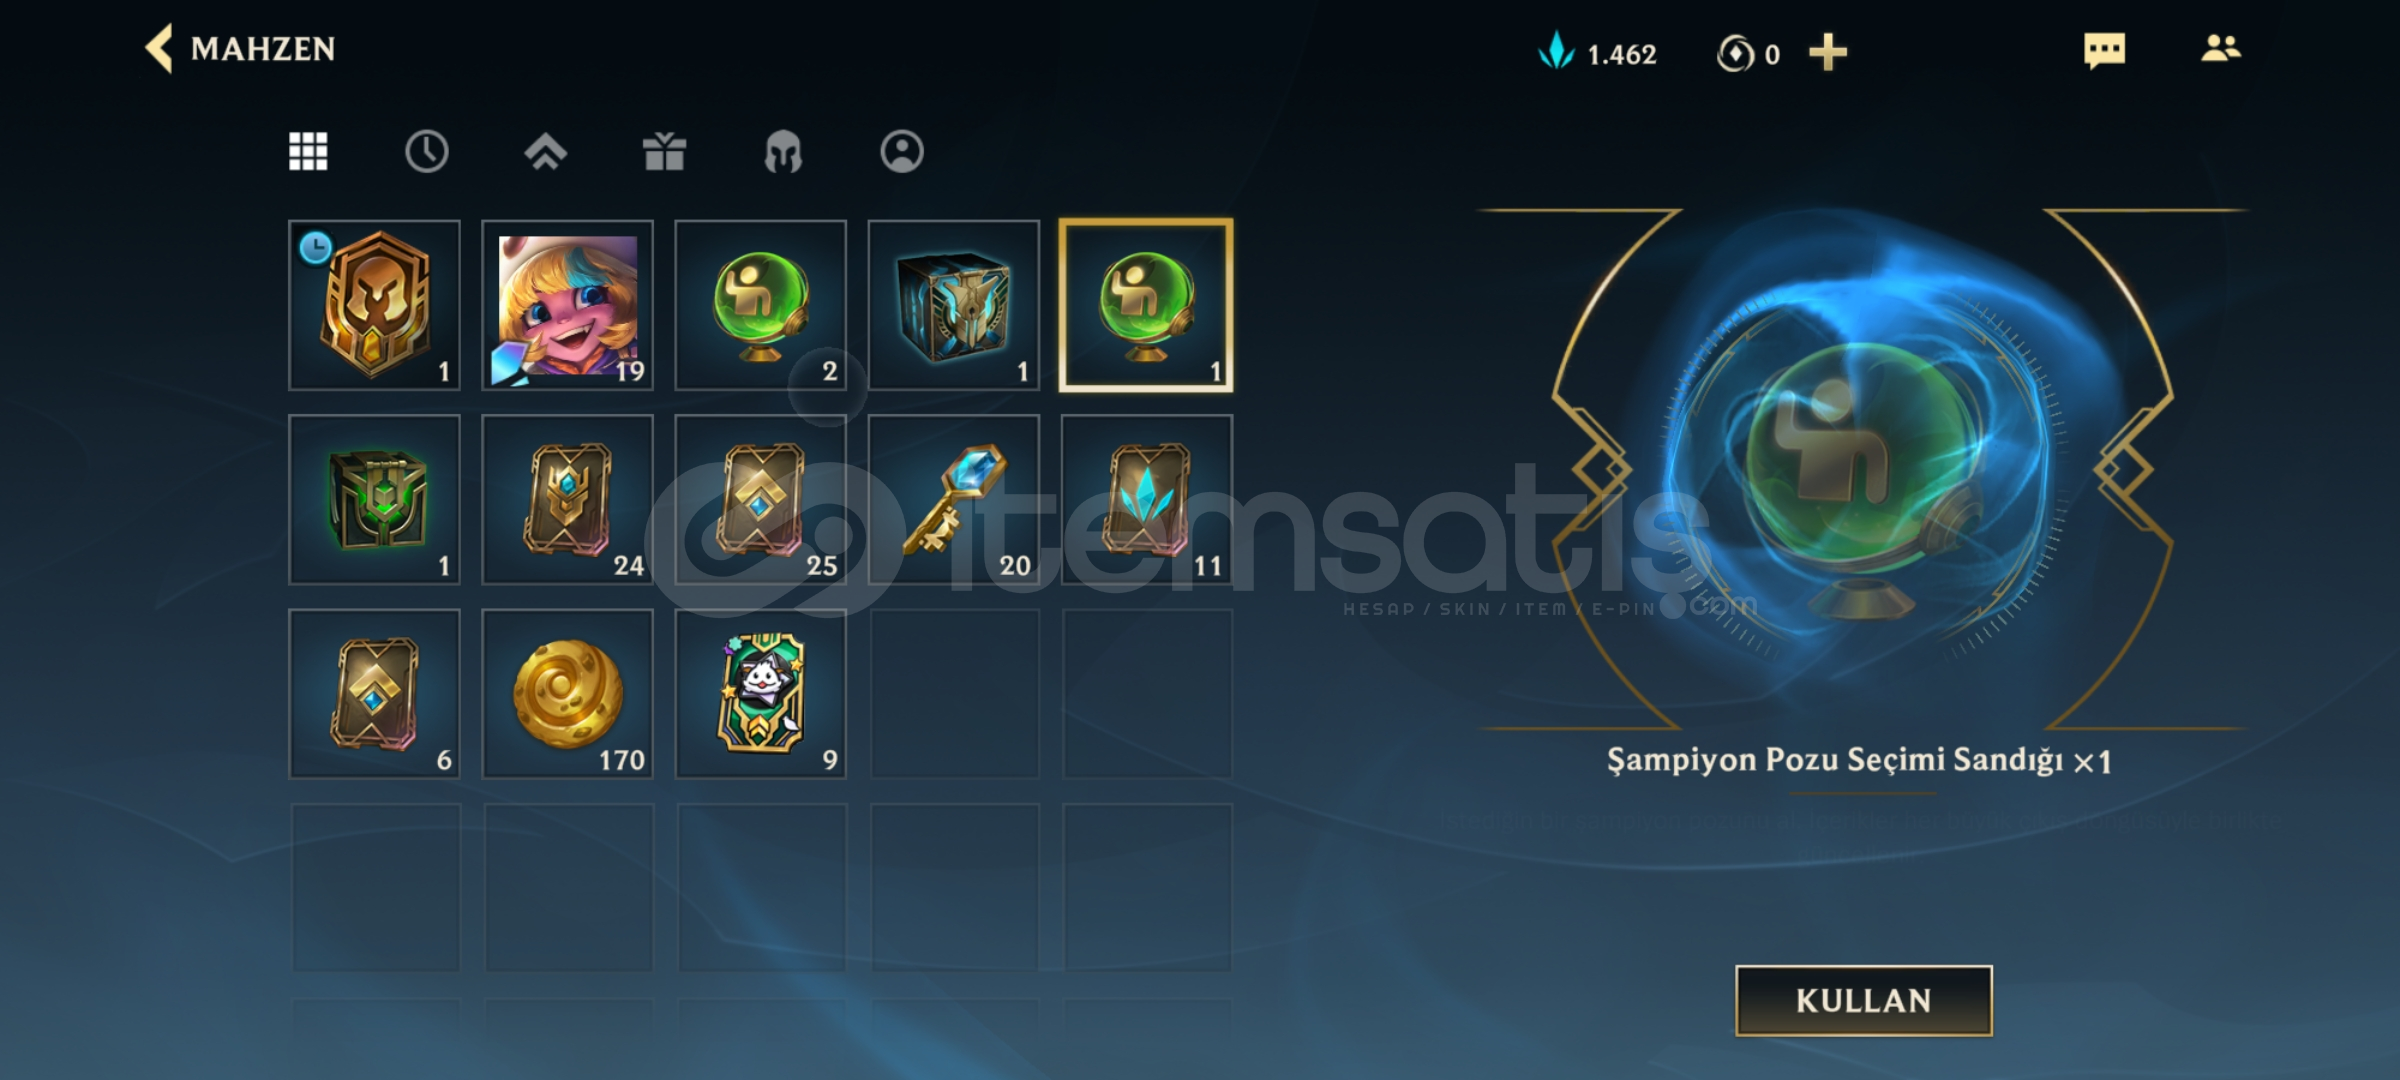Image resolution: width=2400 pixels, height=1080 pixels.
Task: Select the blue Hextech chest item
Action: (954, 305)
